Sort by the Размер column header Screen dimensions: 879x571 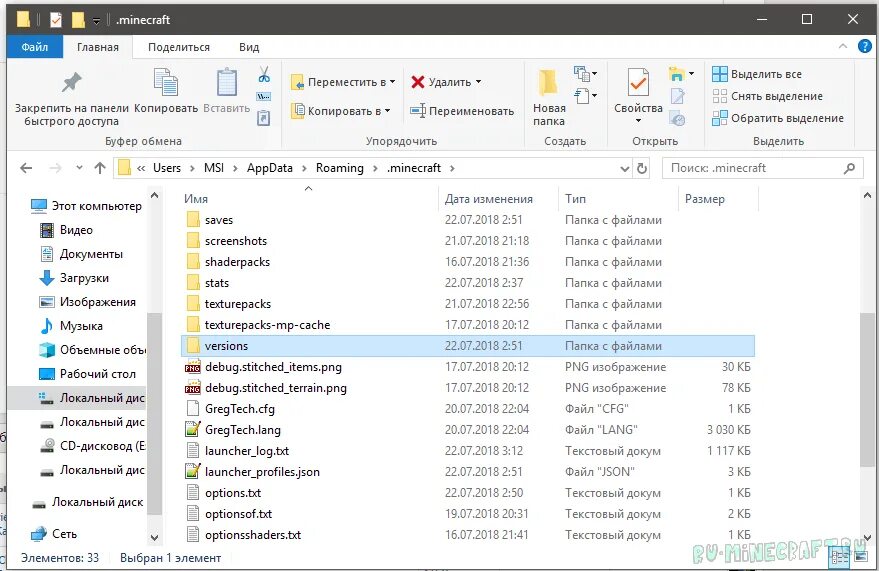point(705,199)
